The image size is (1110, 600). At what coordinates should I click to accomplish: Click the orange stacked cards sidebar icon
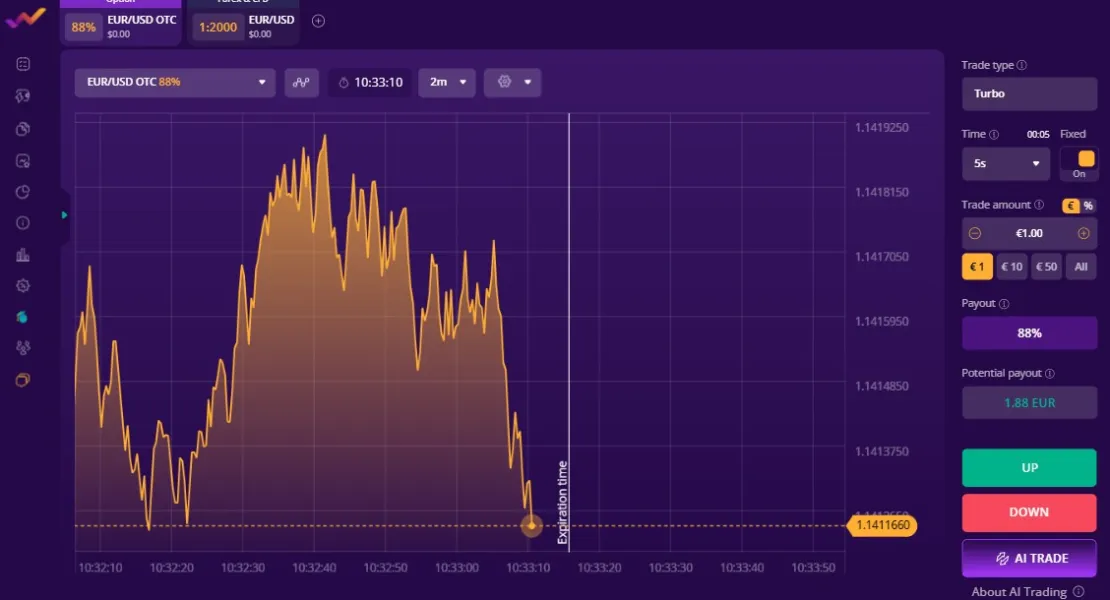[23, 380]
